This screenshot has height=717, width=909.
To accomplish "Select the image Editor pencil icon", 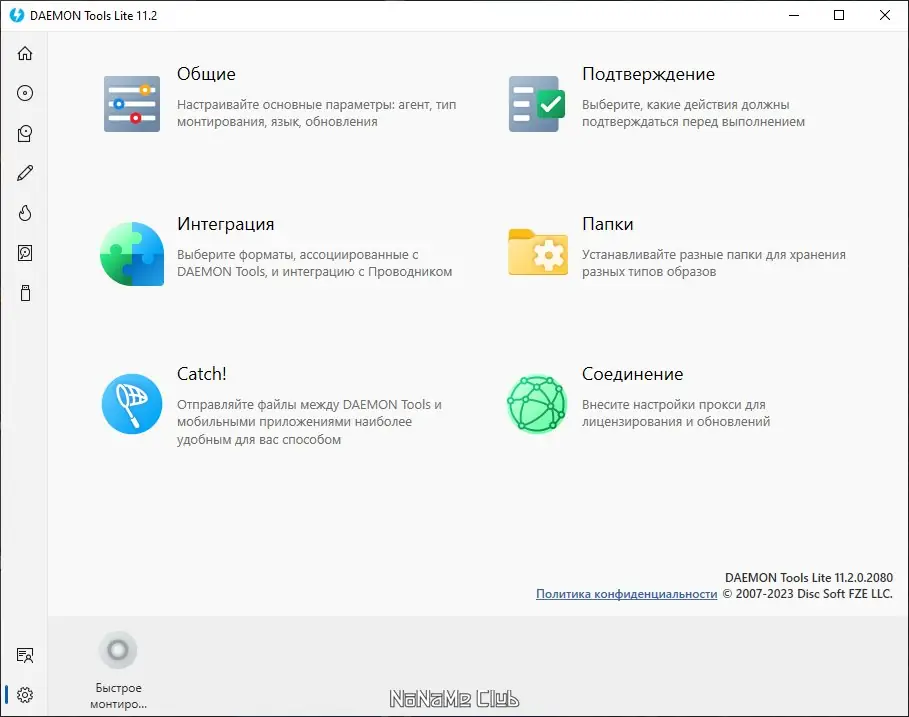I will pos(25,173).
